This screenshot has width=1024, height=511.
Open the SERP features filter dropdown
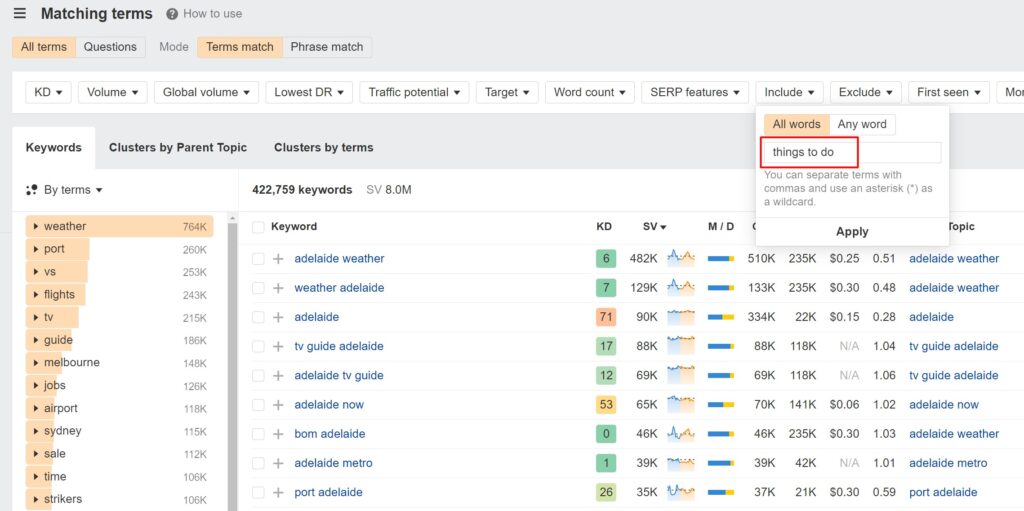695,92
